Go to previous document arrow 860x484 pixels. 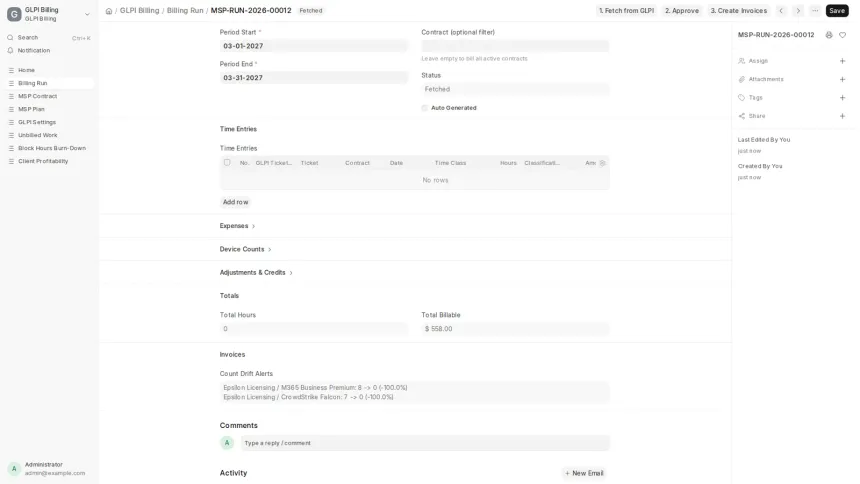coord(781,10)
